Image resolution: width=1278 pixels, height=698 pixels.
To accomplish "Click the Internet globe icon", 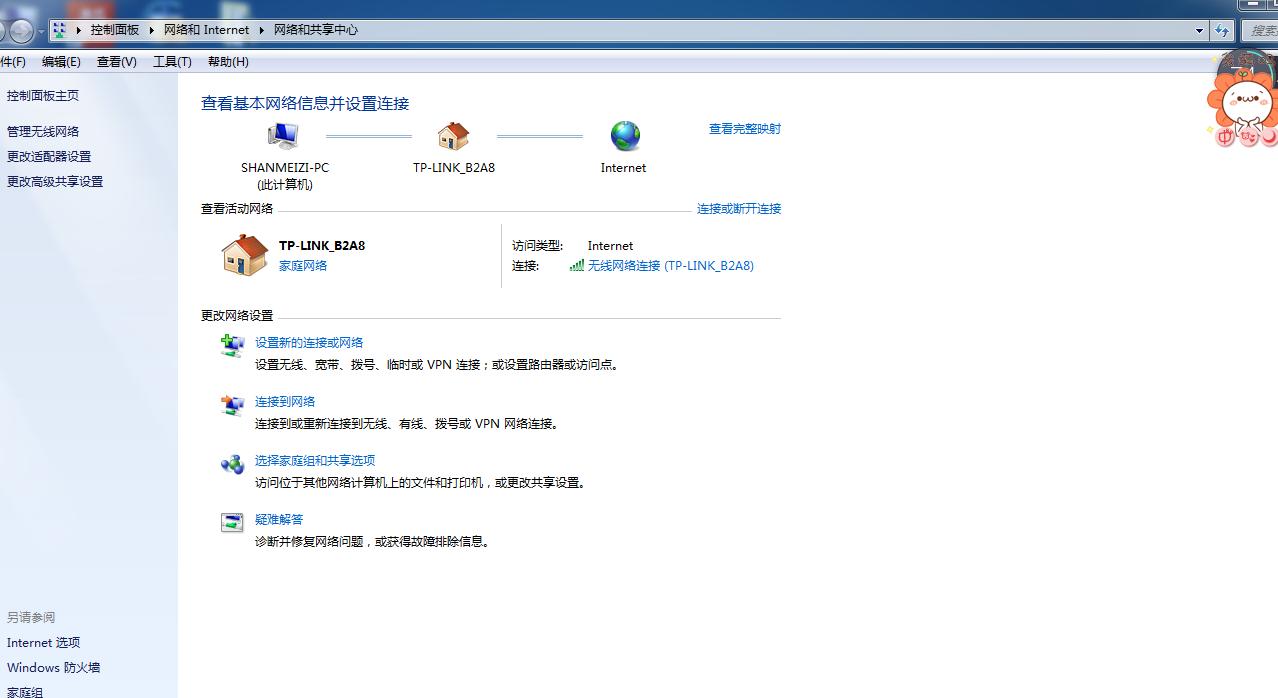I will coord(623,137).
